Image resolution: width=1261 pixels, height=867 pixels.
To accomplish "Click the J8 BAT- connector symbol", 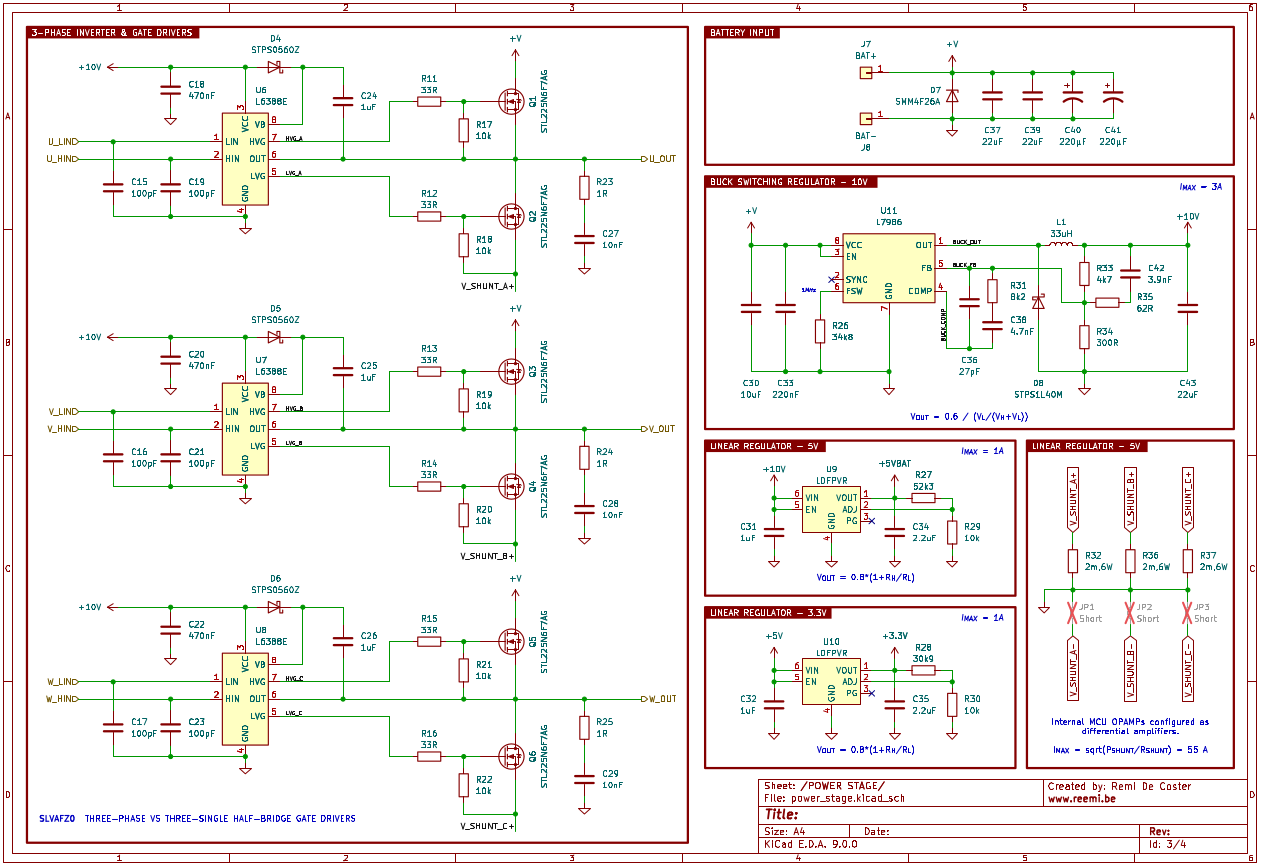I will point(866,117).
